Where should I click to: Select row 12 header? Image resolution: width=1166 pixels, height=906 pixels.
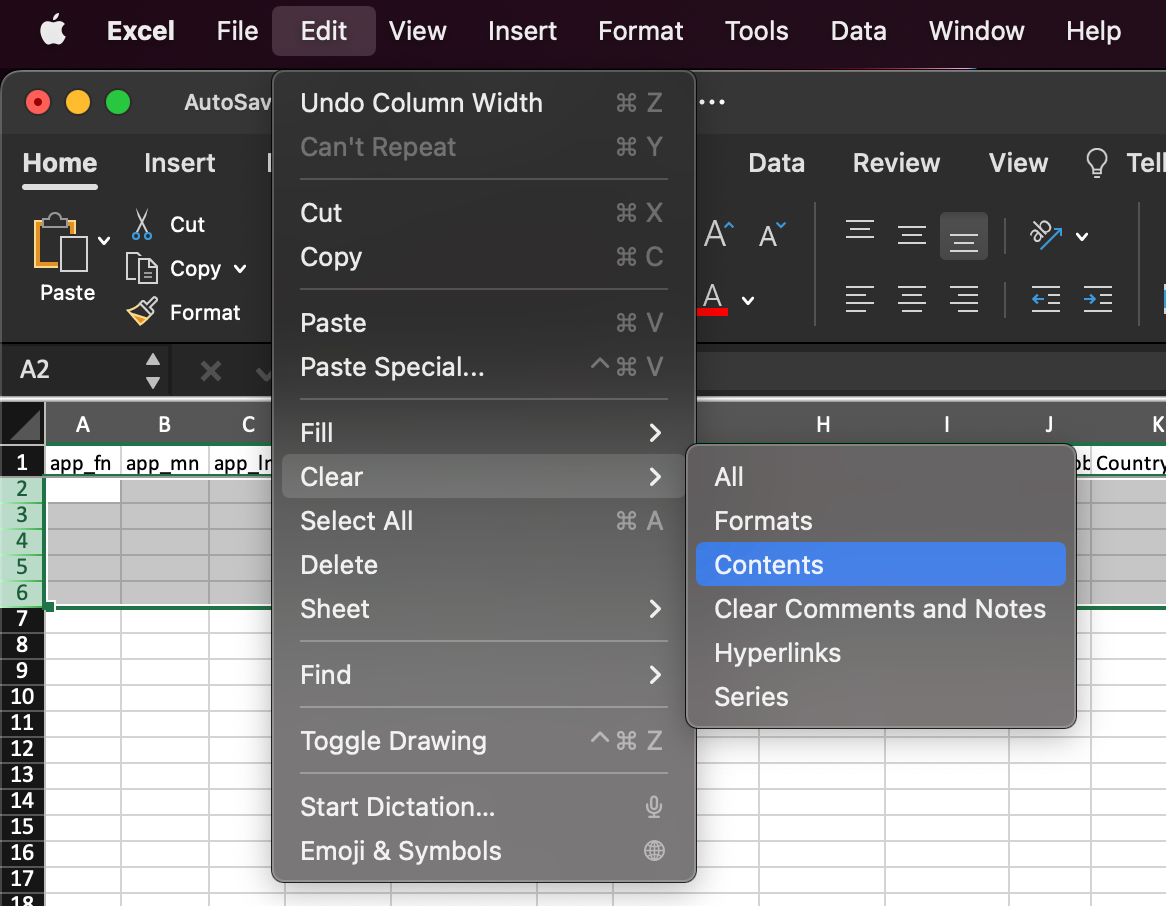click(22, 748)
